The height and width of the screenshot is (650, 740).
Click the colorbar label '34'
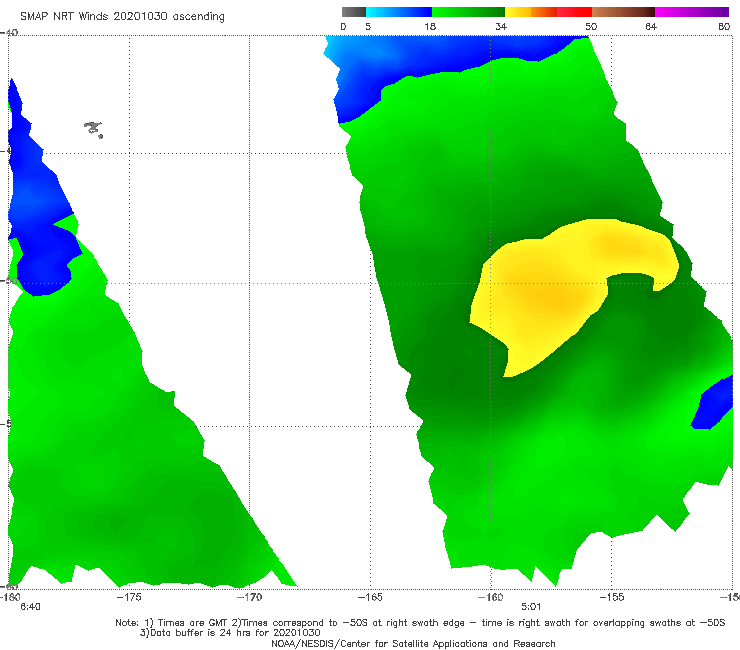pyautogui.click(x=501, y=26)
